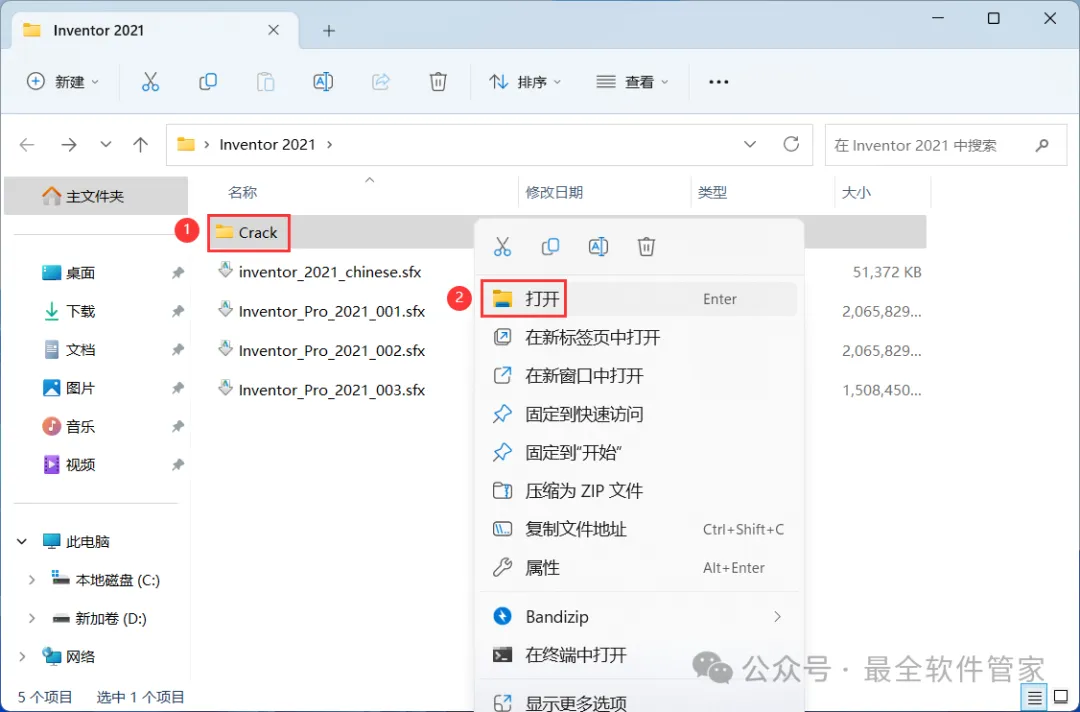Click the Delete trash icon in the toolbar
This screenshot has height=712, width=1080.
pyautogui.click(x=438, y=82)
